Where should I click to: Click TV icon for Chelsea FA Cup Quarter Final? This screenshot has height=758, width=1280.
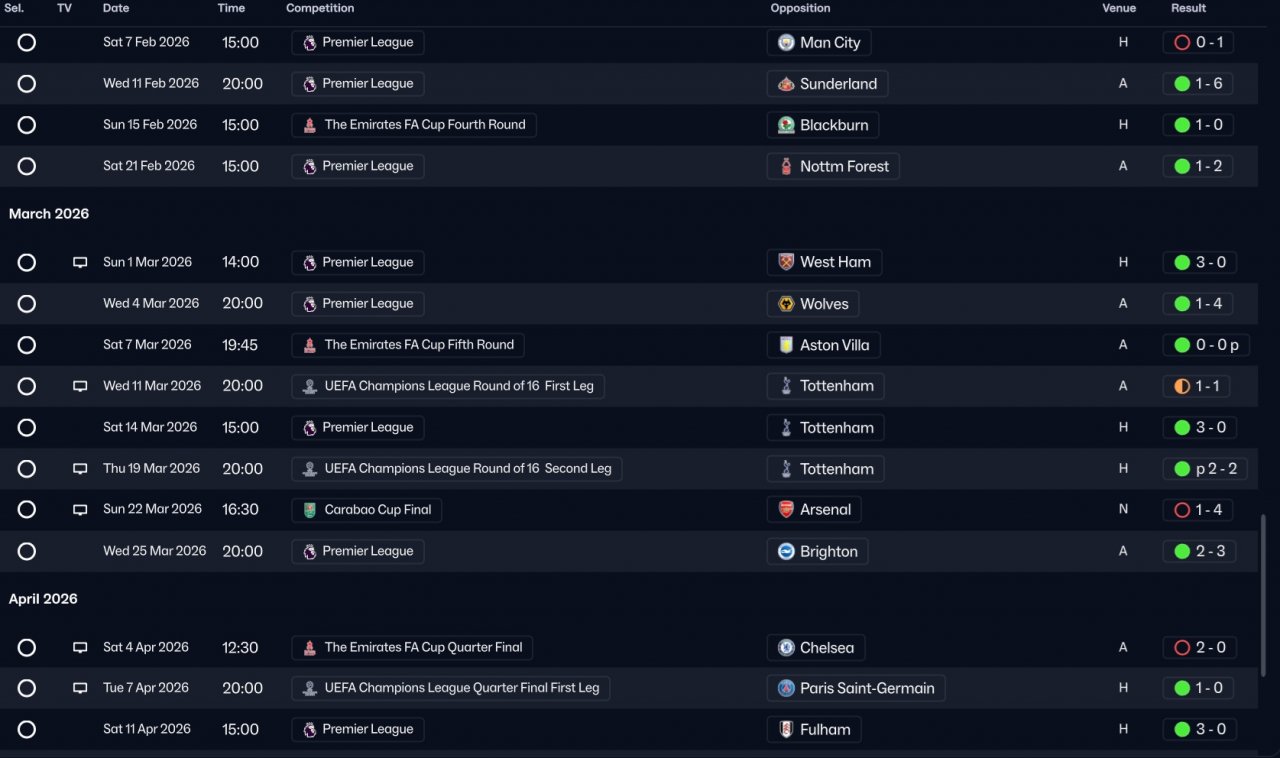coord(80,647)
